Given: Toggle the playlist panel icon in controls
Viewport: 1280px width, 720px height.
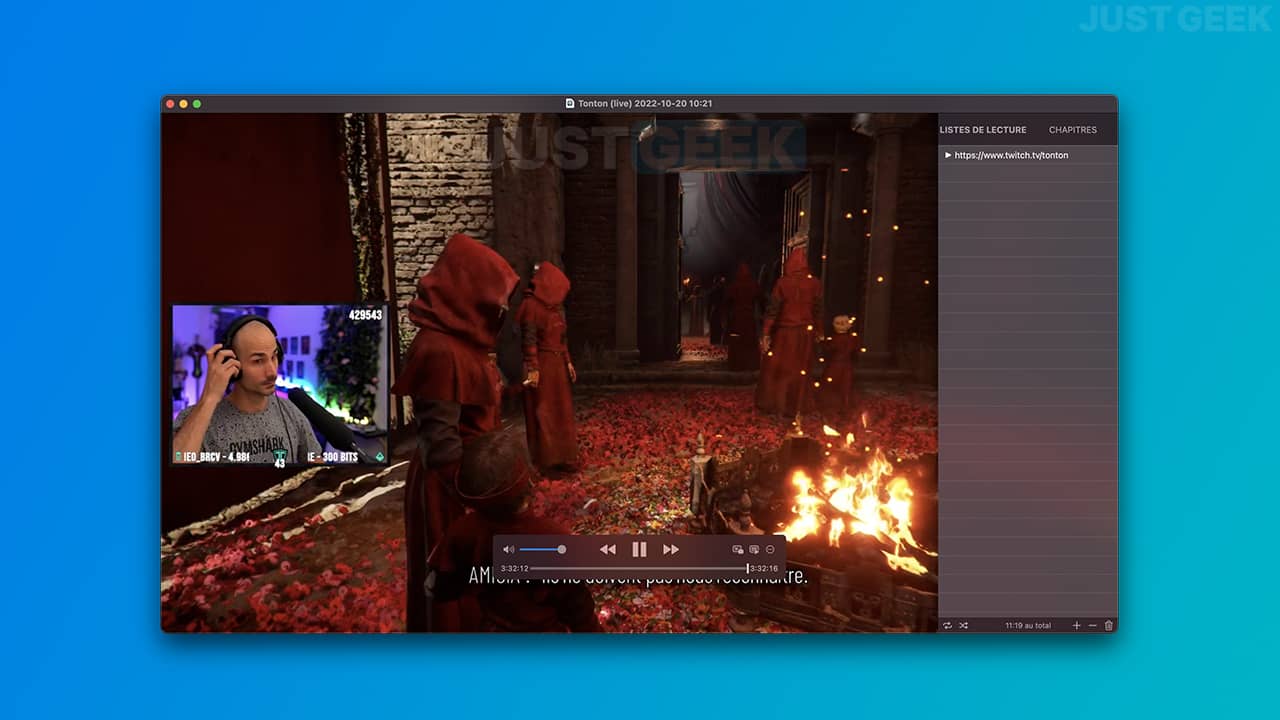Looking at the screenshot, I should pyautogui.click(x=754, y=549).
